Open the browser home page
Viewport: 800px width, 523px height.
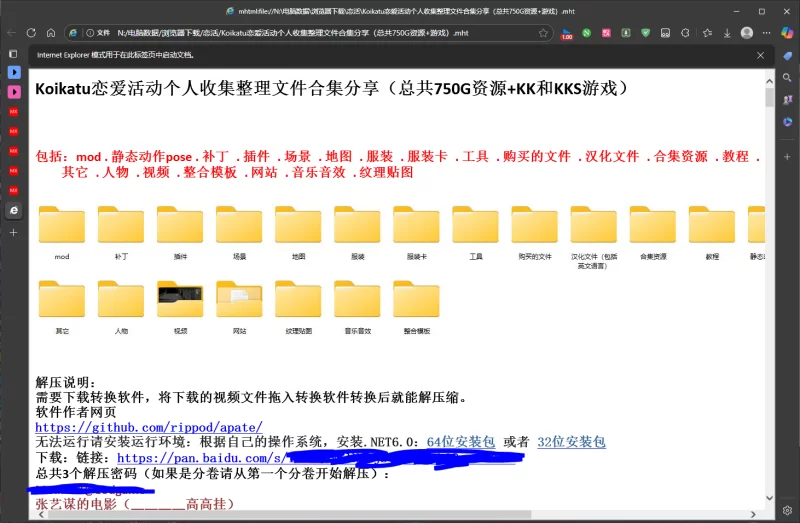tap(51, 33)
